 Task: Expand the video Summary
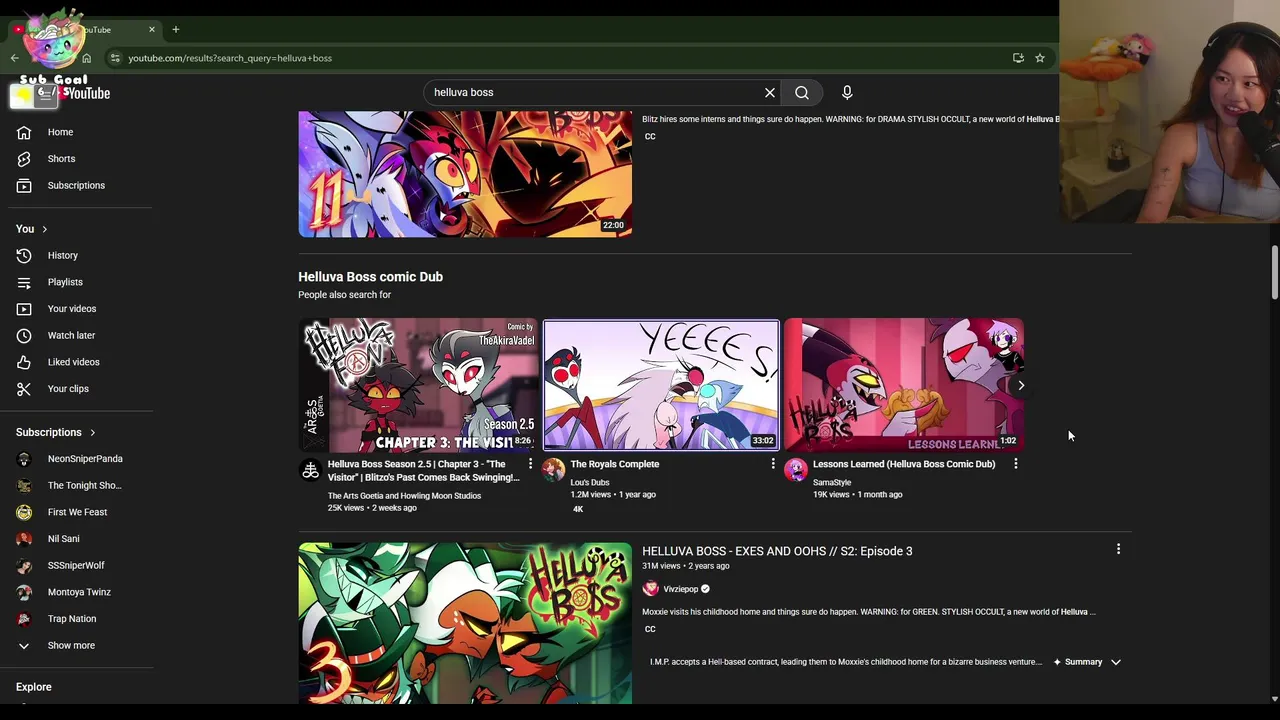pos(1087,662)
